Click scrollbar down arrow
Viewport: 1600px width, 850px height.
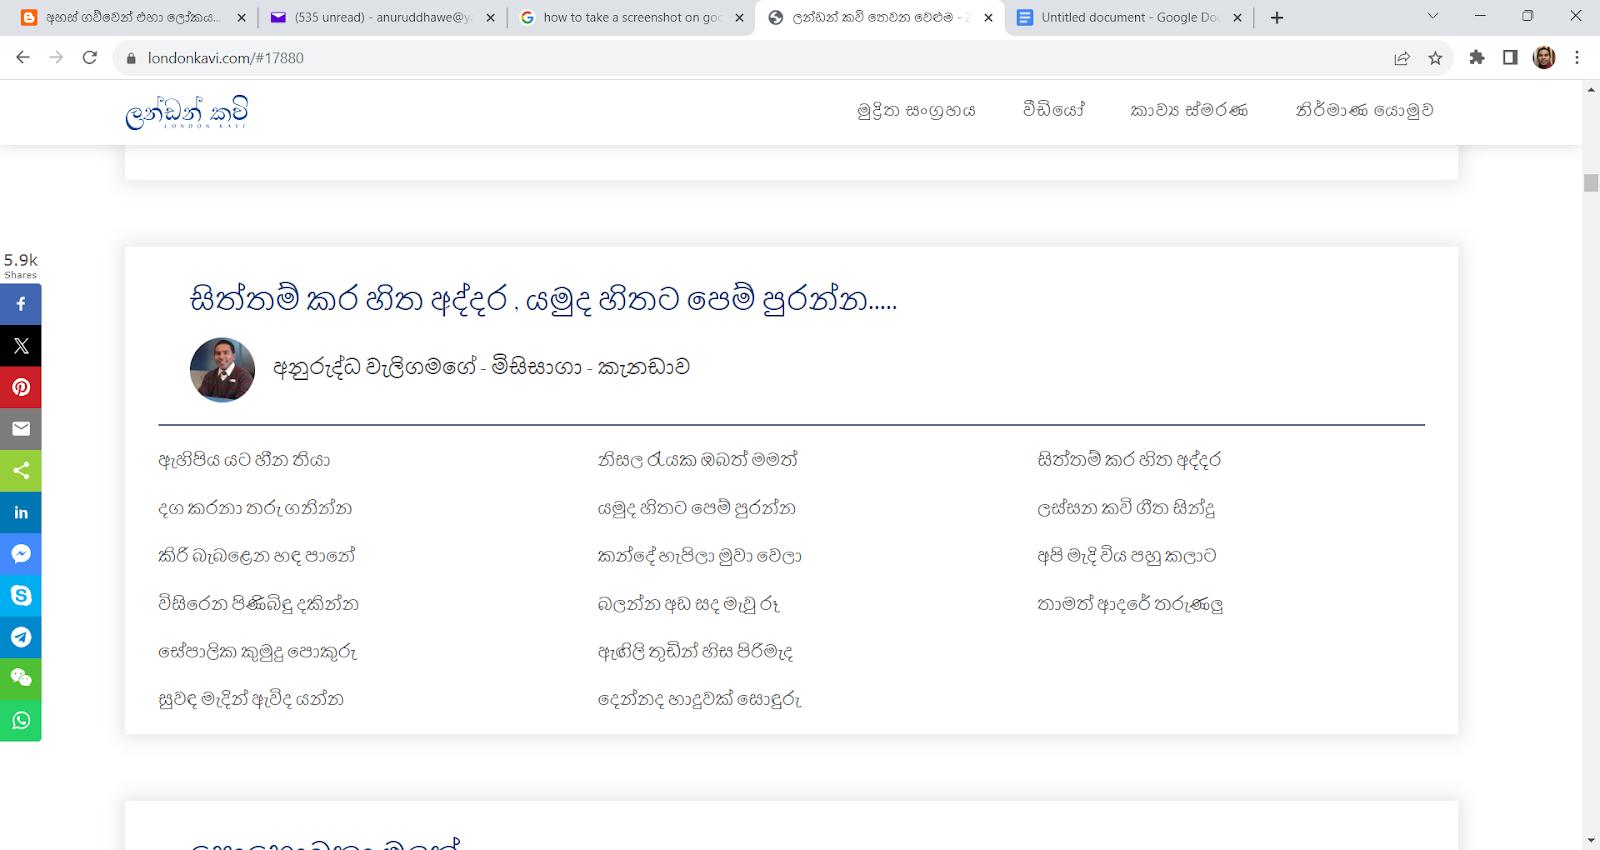1591,840
